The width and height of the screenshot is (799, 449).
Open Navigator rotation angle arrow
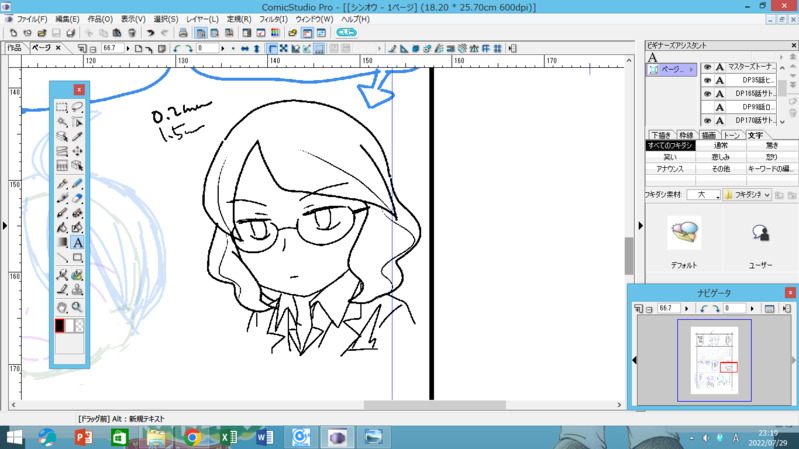coord(752,308)
